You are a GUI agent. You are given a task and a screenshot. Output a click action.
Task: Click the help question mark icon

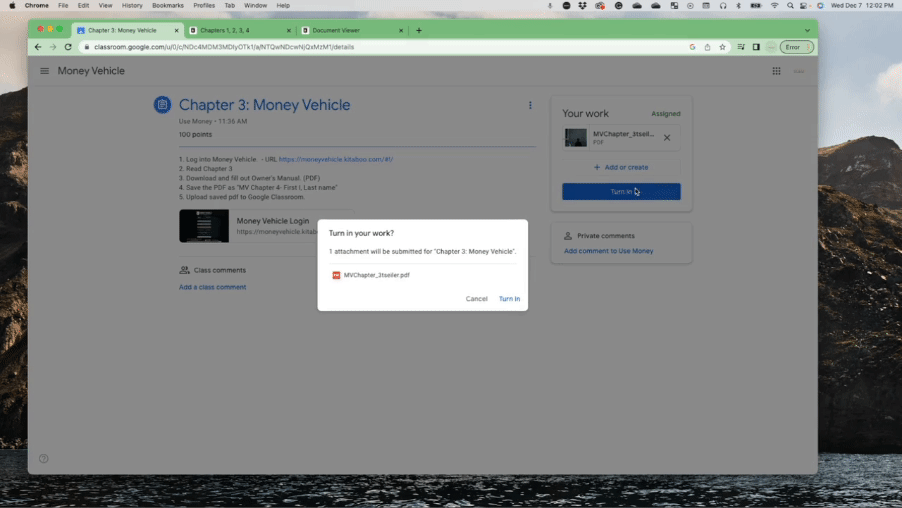(x=44, y=459)
